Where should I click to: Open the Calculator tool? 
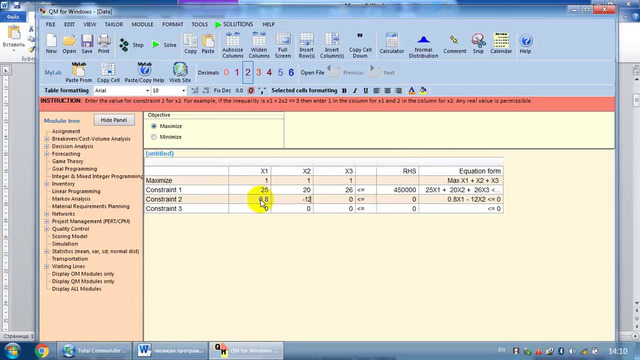[391, 44]
